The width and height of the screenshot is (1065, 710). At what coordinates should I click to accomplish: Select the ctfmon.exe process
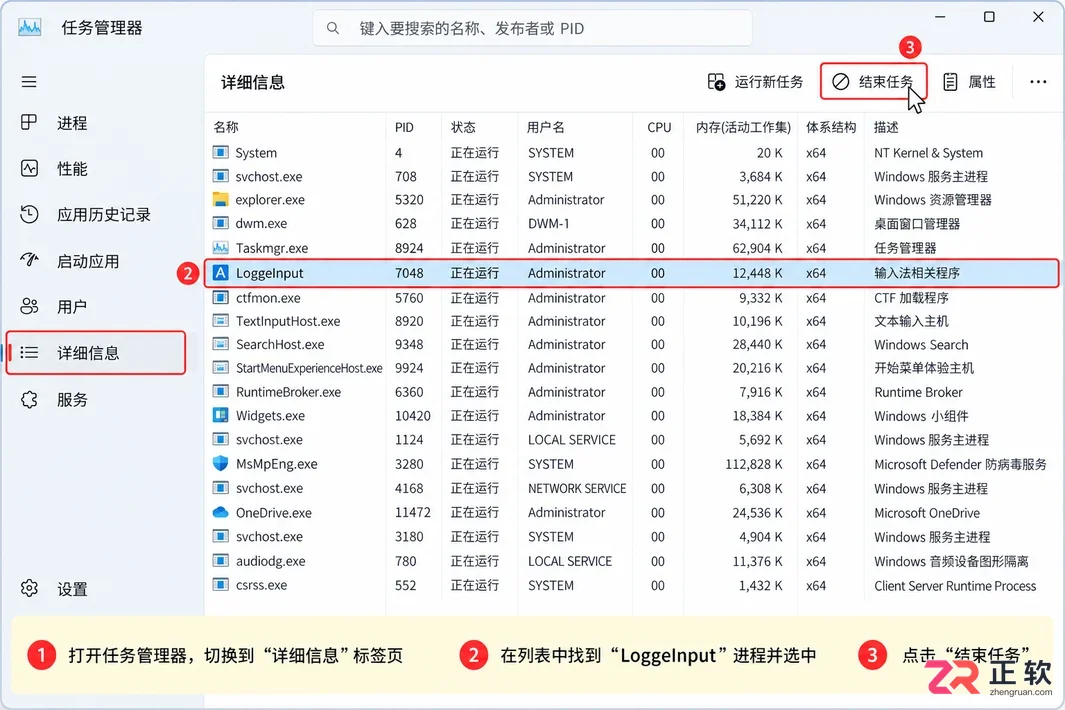[x=632, y=298]
